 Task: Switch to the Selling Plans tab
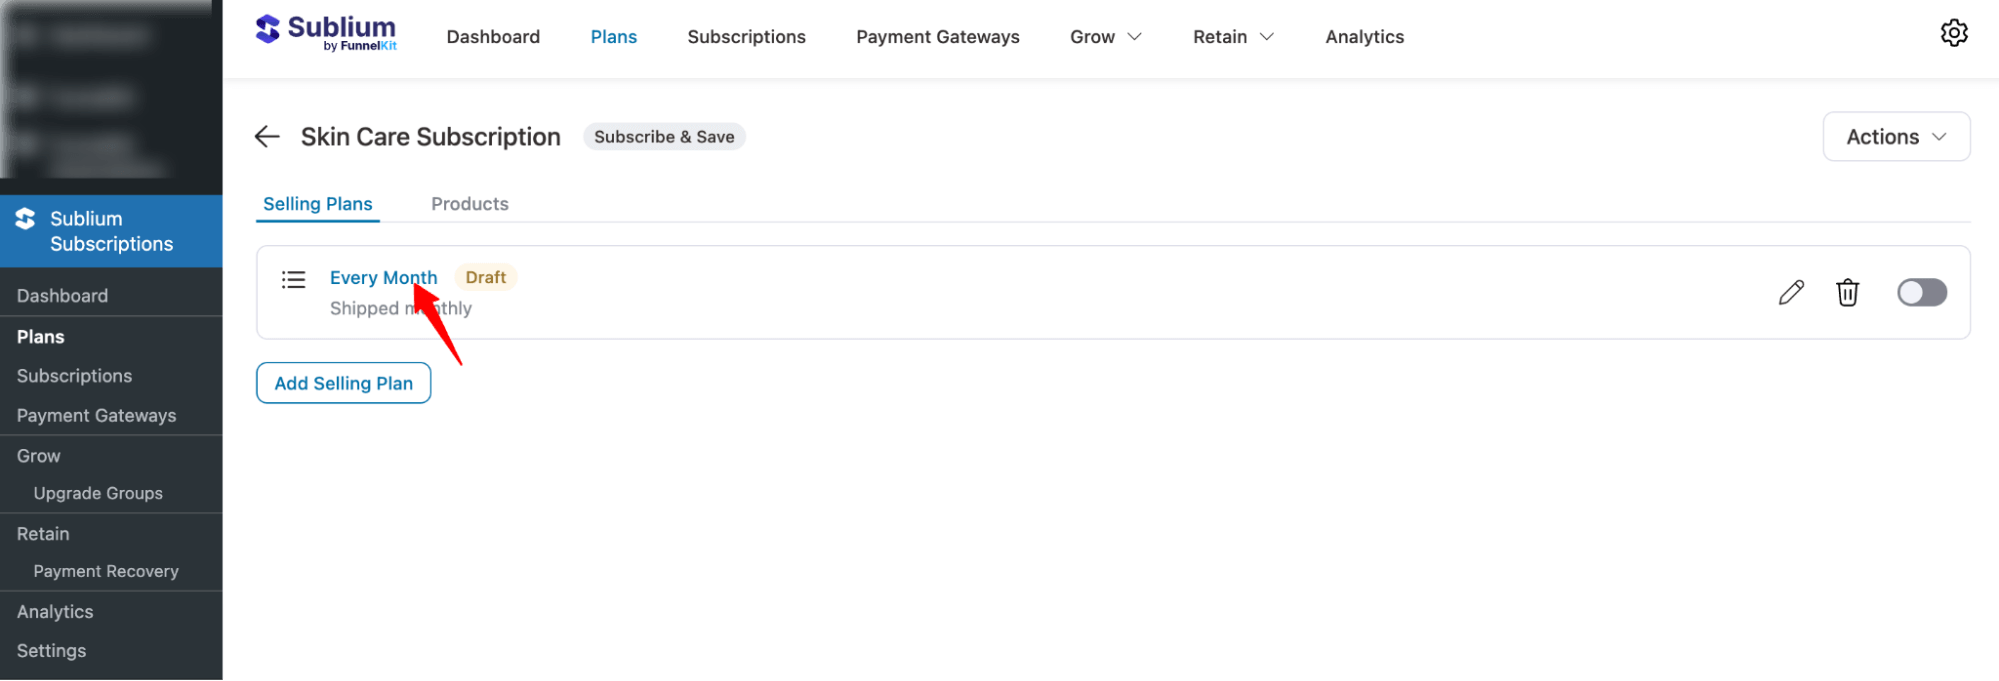(318, 204)
